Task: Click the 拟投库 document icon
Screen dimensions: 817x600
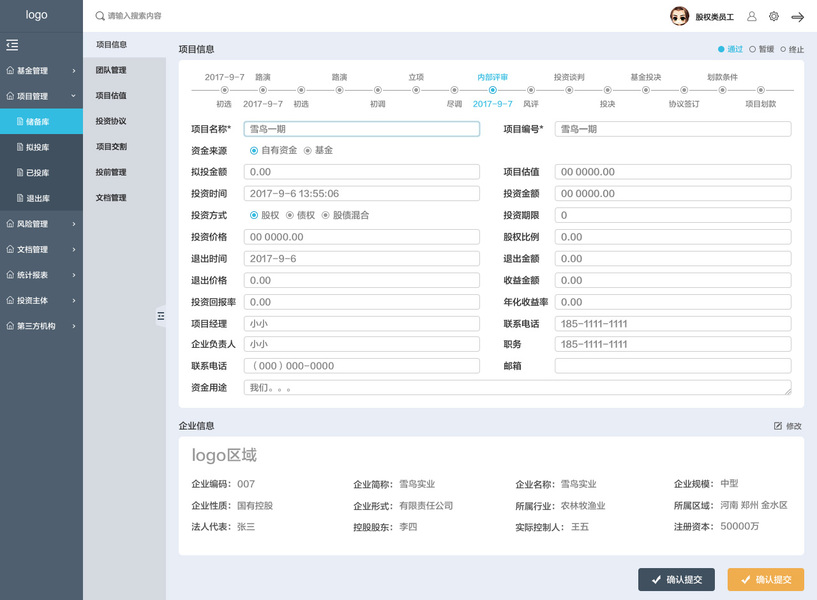Action: (20, 147)
